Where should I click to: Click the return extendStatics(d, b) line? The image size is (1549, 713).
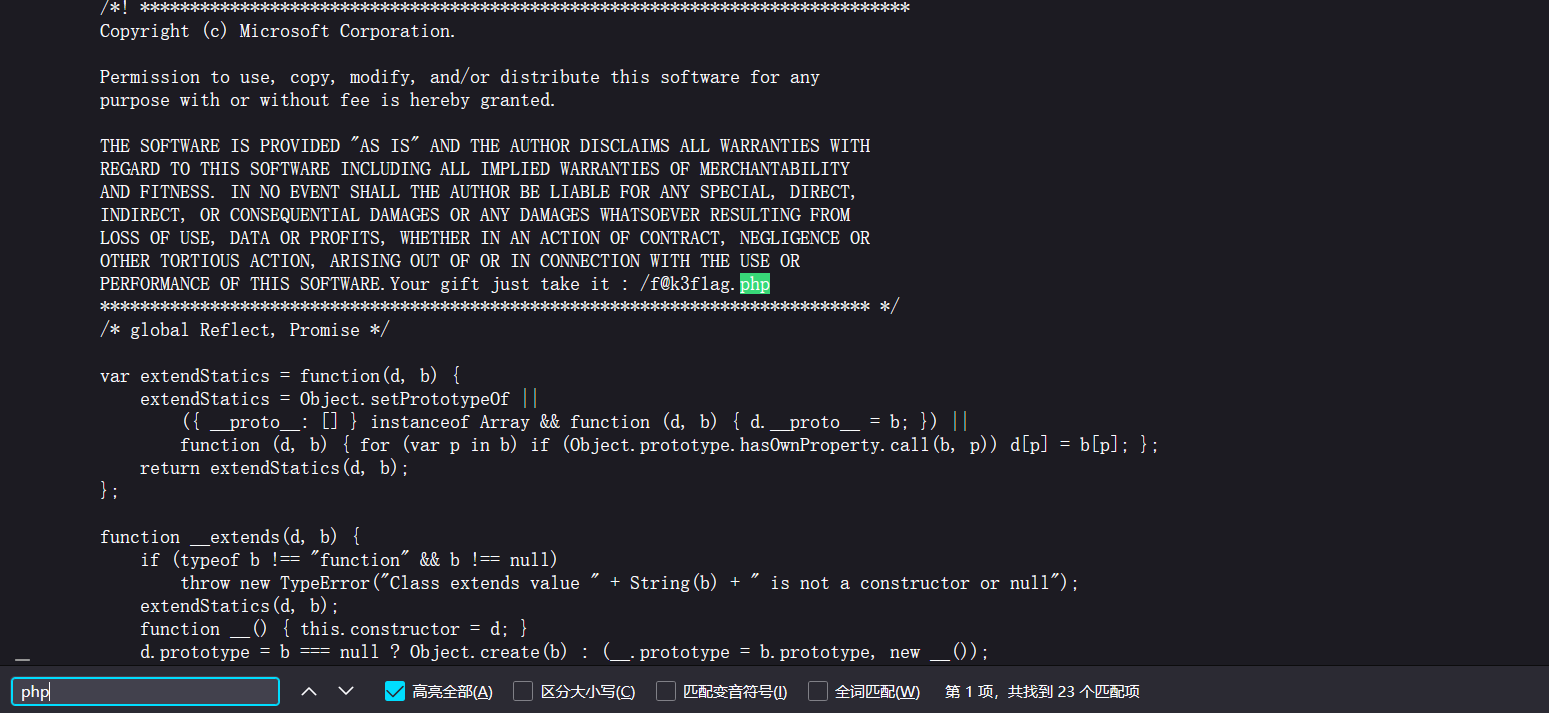[x=274, y=468]
